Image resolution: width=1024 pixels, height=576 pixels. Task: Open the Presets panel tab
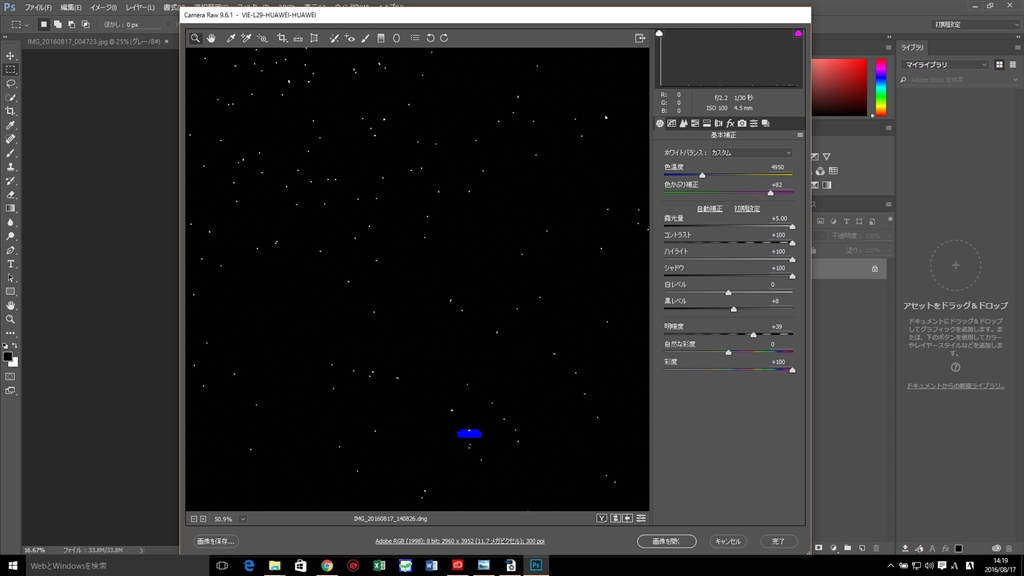click(754, 123)
